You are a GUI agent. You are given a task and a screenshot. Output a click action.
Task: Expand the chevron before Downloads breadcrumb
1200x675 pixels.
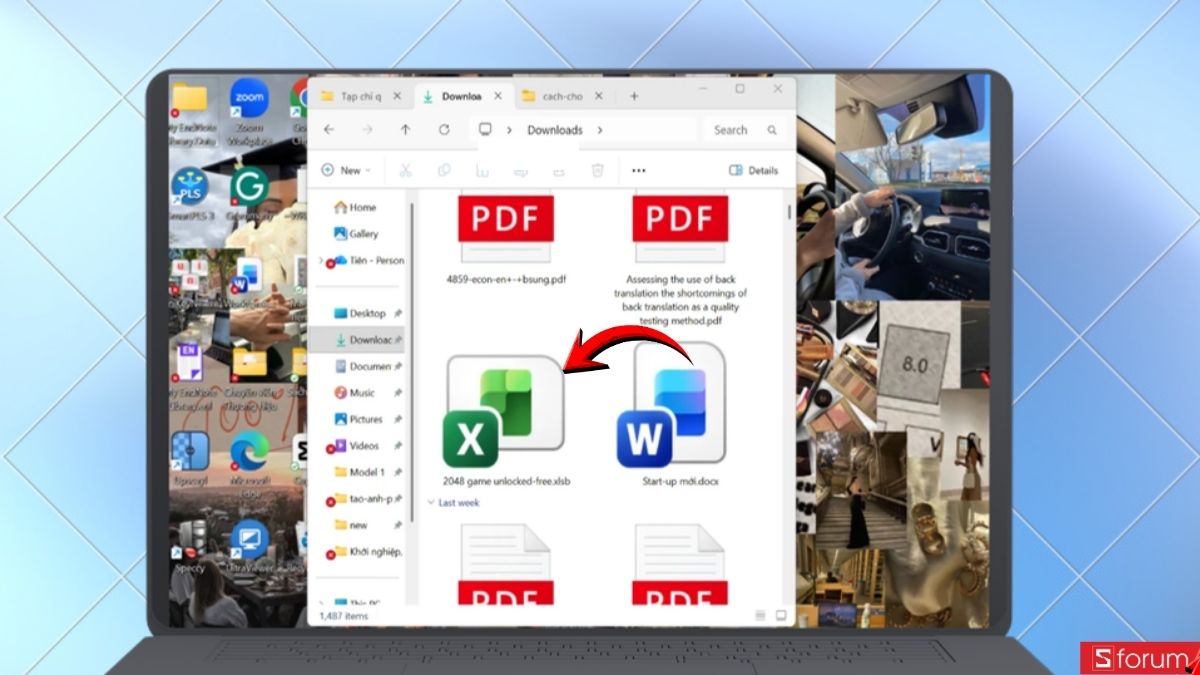pyautogui.click(x=510, y=130)
